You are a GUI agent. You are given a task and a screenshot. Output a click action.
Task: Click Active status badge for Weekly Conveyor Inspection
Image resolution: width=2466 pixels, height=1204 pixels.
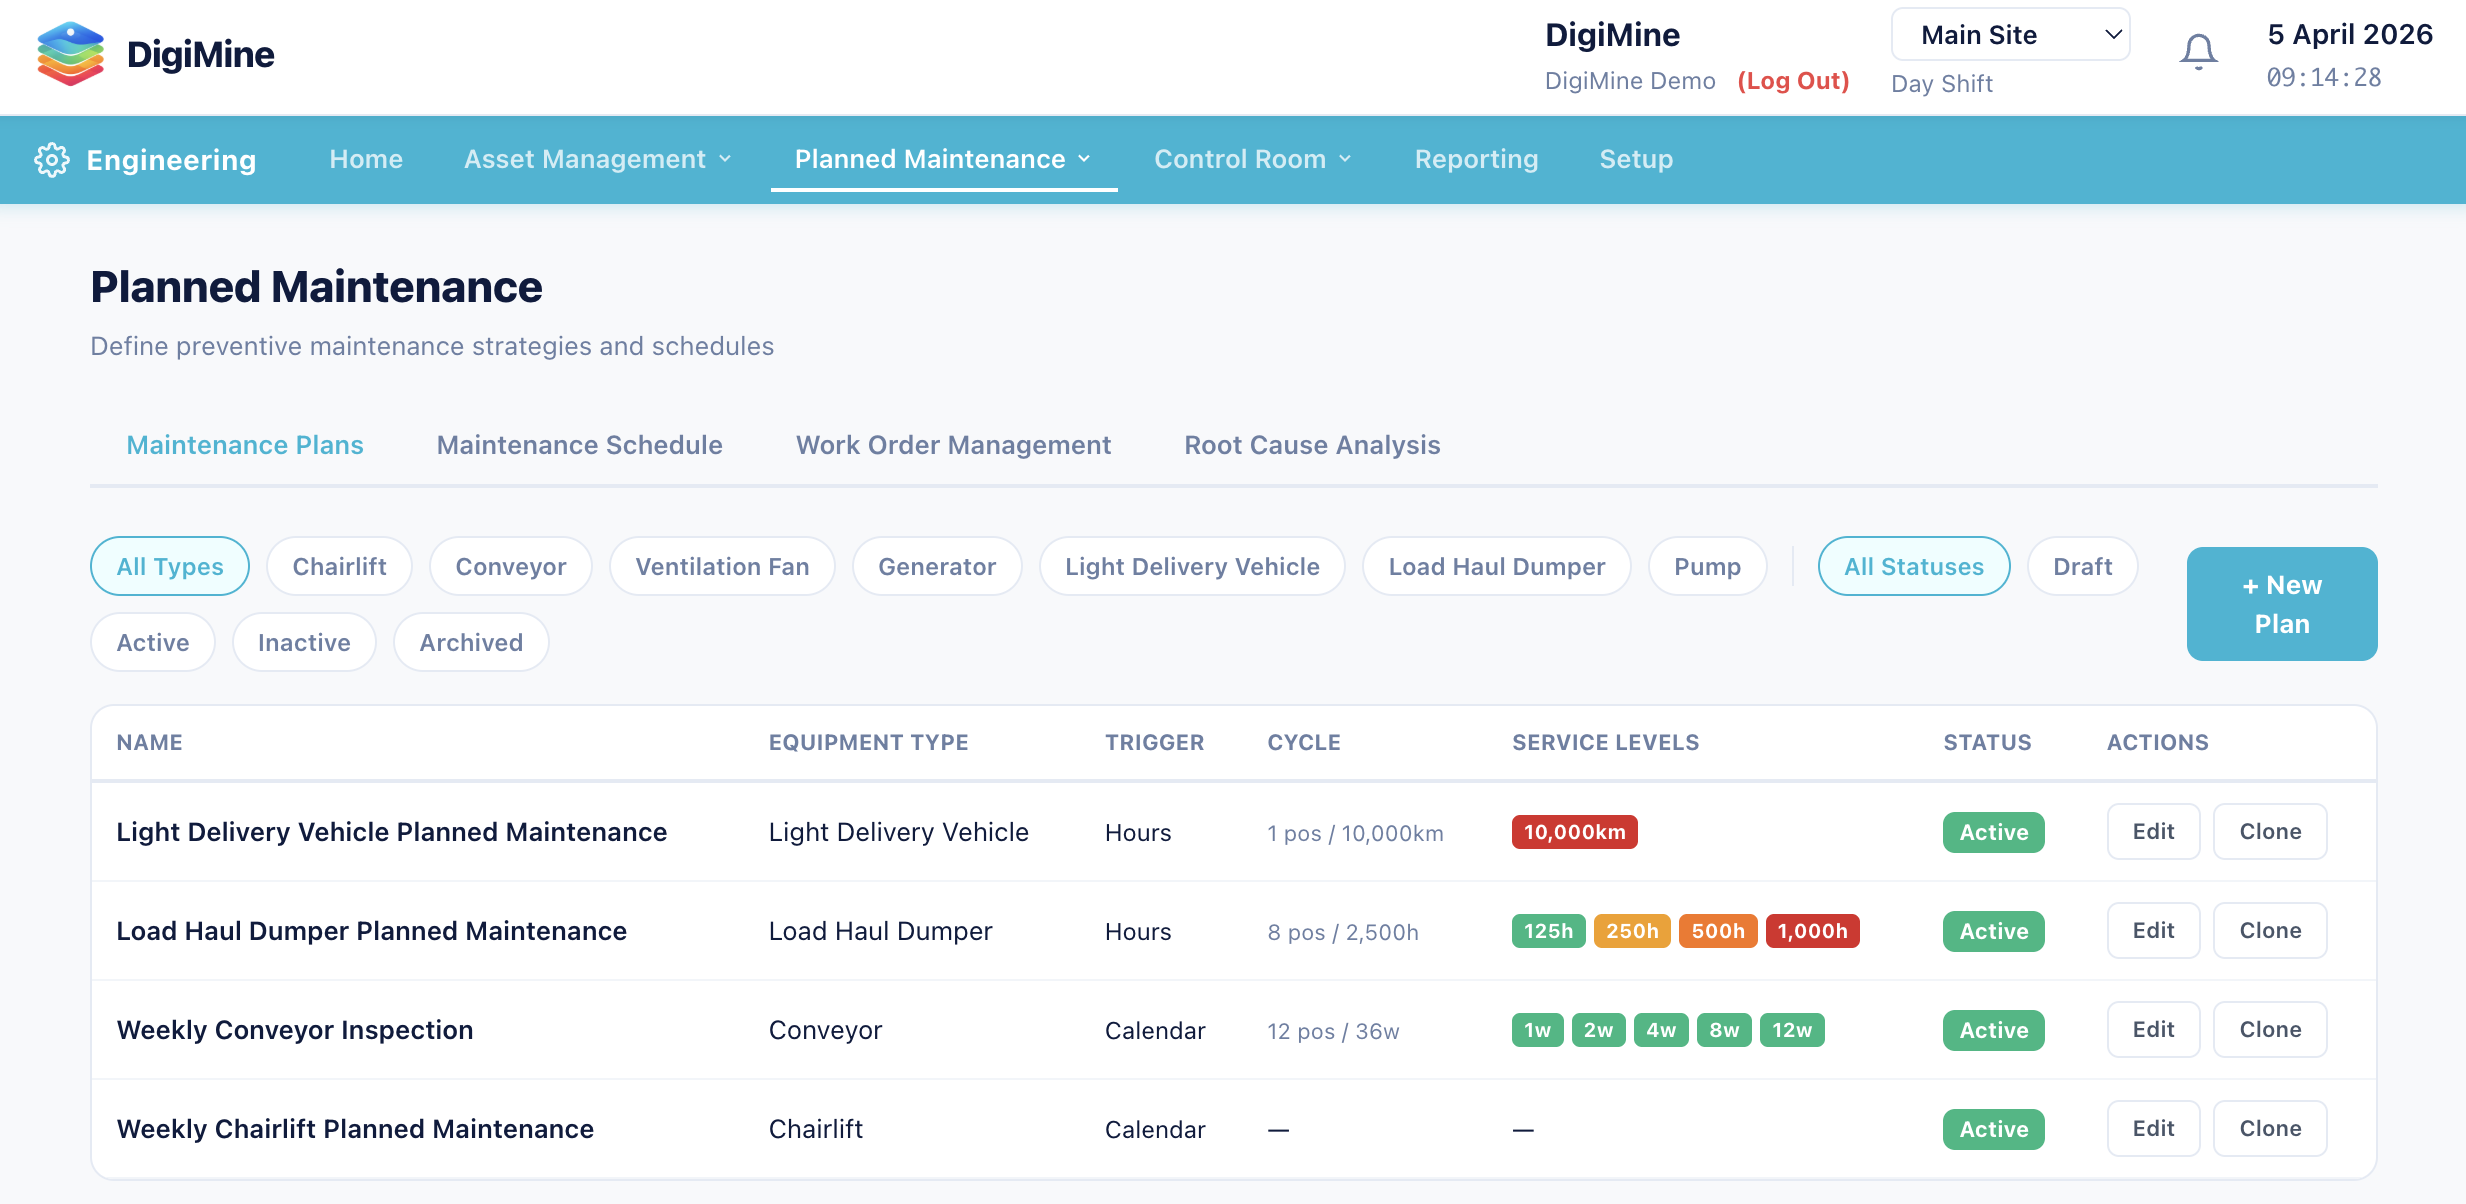pos(1993,1030)
